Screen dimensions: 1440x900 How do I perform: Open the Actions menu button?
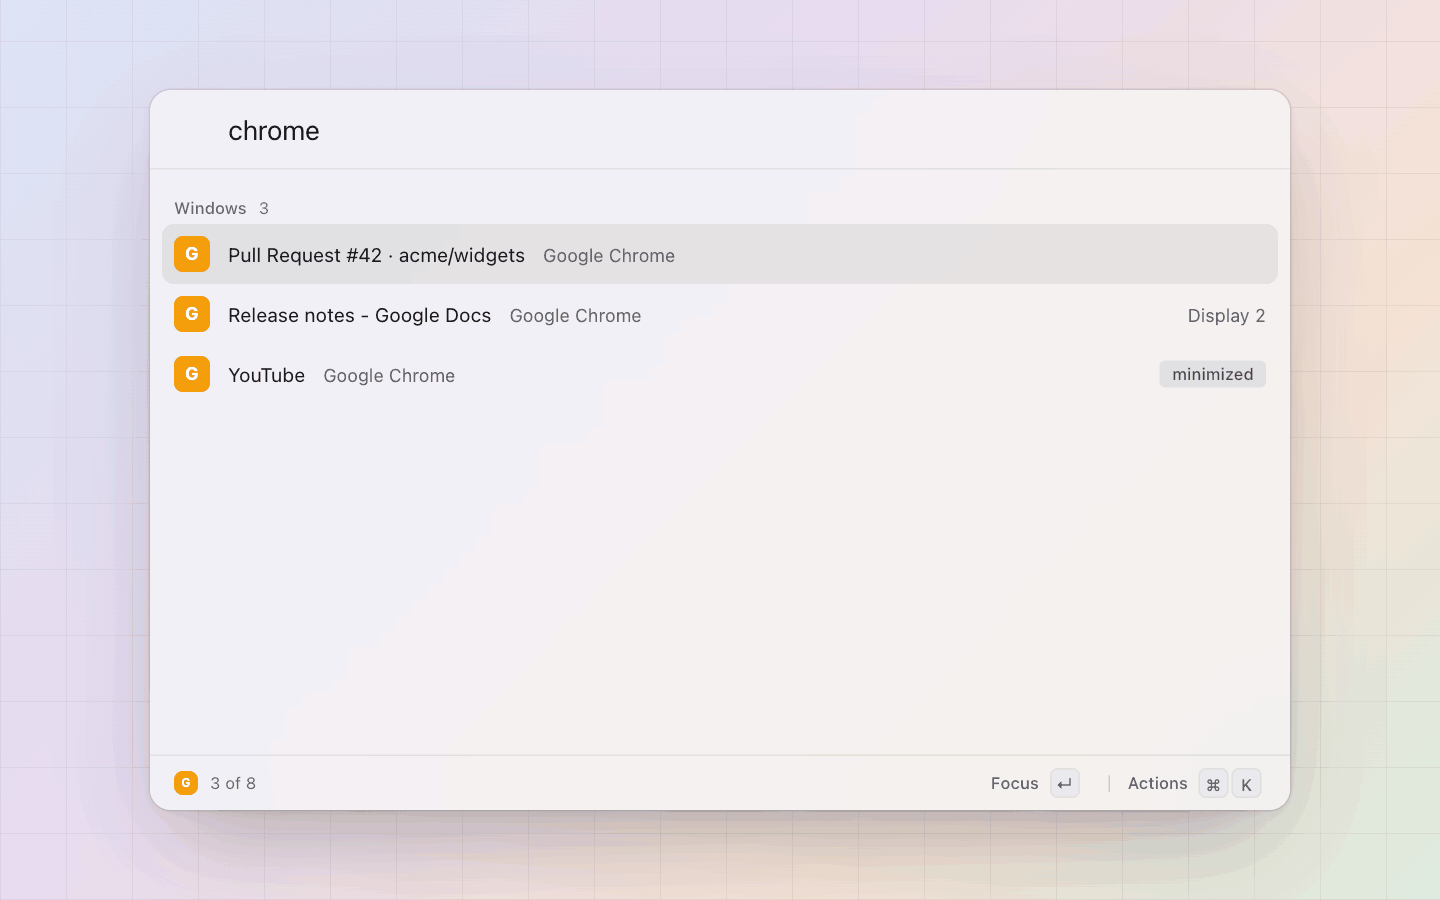[1194, 784]
